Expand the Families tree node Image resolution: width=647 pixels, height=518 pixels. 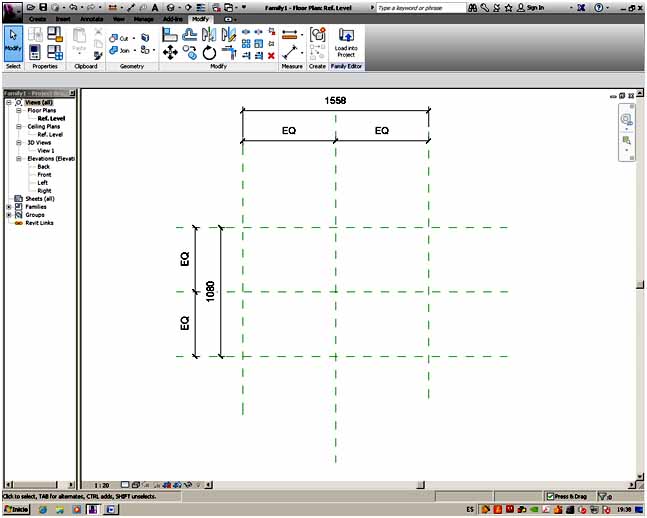point(9,207)
